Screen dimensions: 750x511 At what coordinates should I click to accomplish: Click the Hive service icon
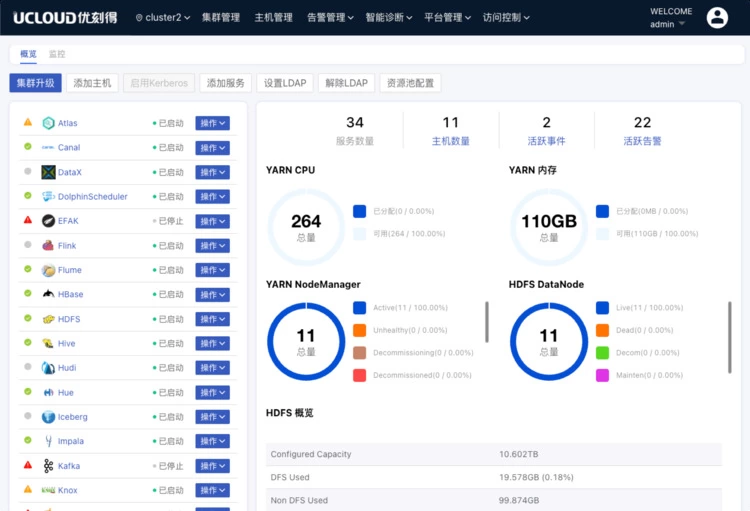[x=48, y=343]
